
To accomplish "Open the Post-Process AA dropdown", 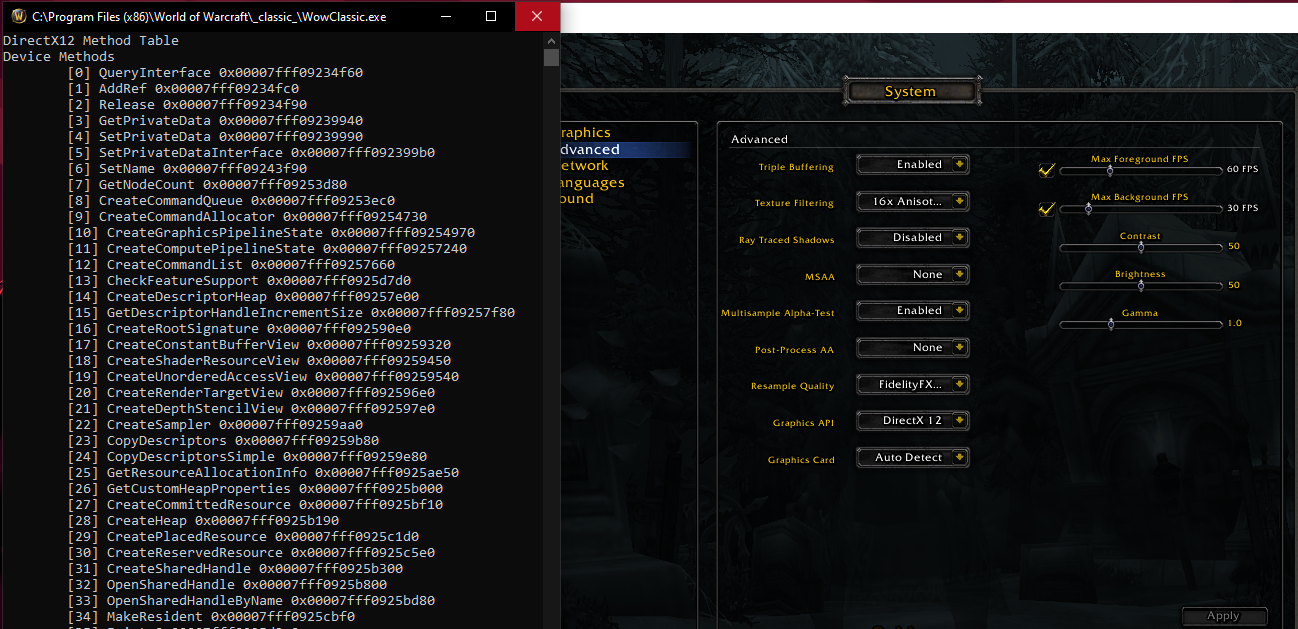I will [911, 347].
